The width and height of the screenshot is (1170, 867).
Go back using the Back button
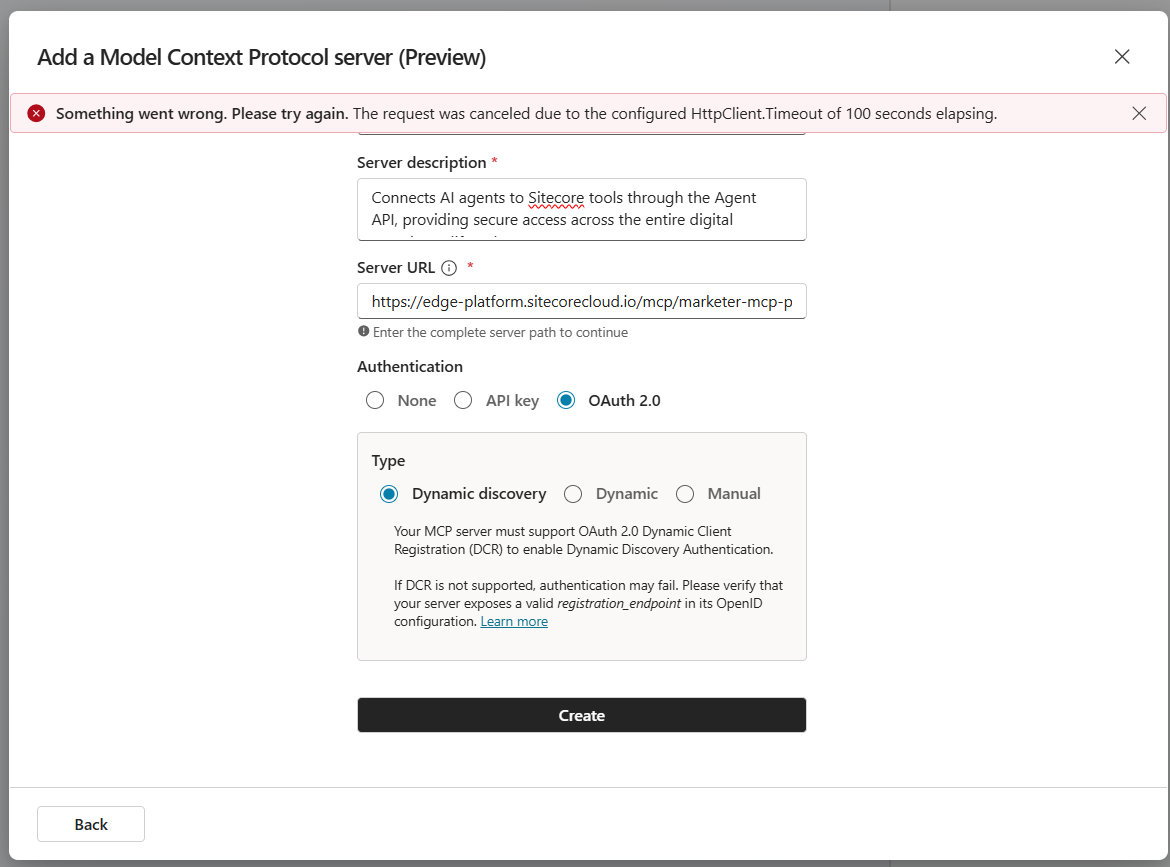[91, 824]
